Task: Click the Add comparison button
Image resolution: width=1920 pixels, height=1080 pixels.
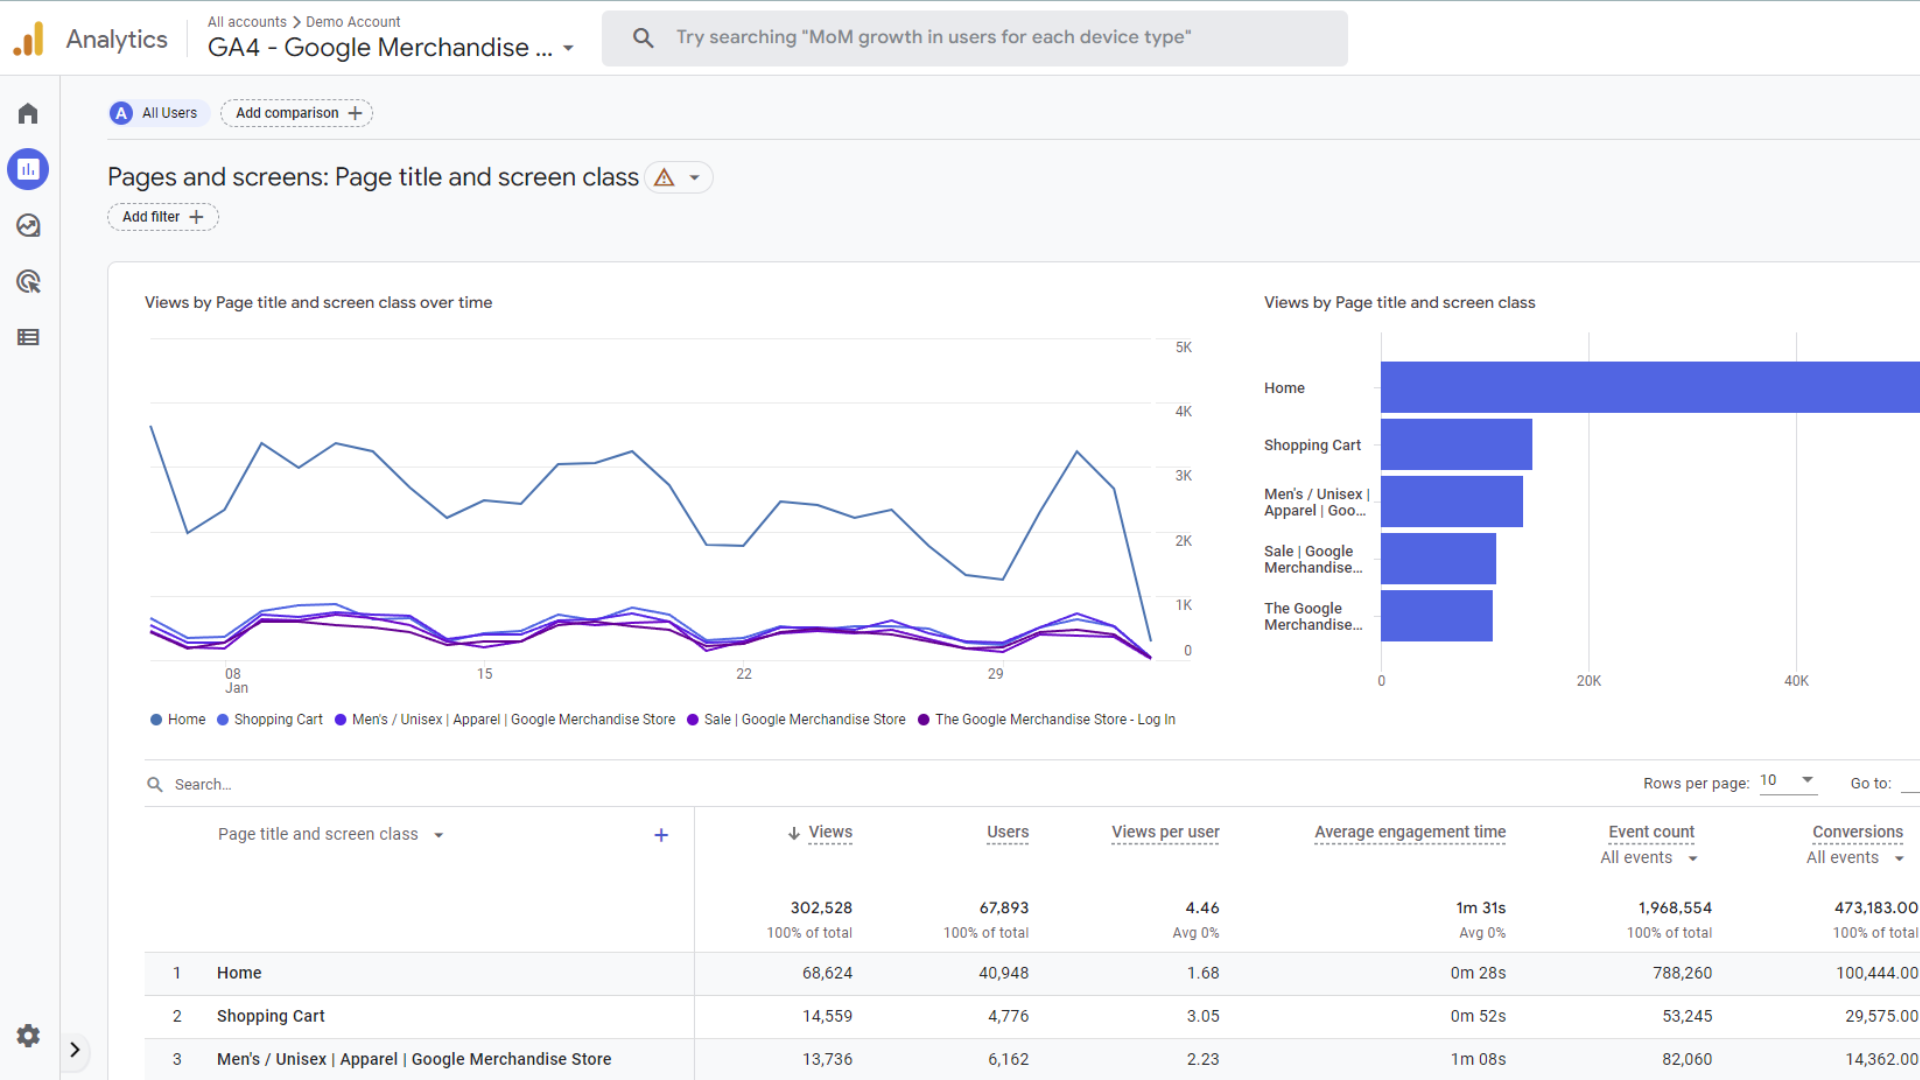Action: [x=297, y=113]
